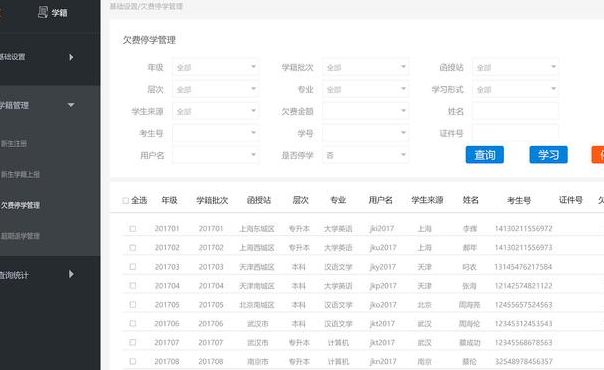
Task: Click 上海东城区 cell
Action: [257, 229]
